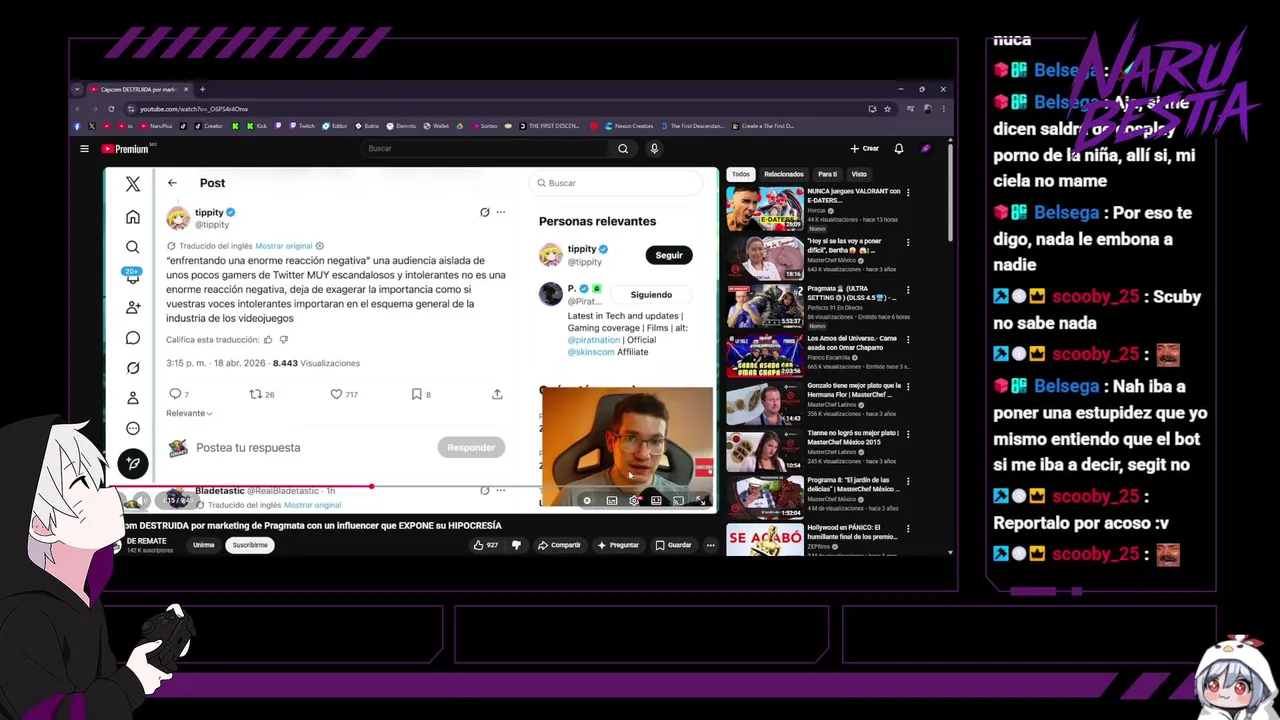
Task: Switch to the Capcom DESTRUIDA browser tab
Action: [138, 89]
